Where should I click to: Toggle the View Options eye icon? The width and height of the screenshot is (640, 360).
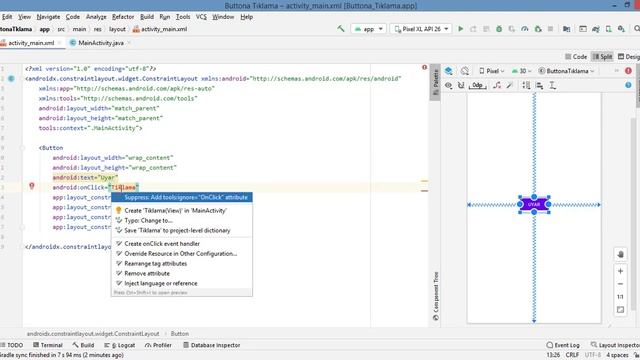[449, 85]
